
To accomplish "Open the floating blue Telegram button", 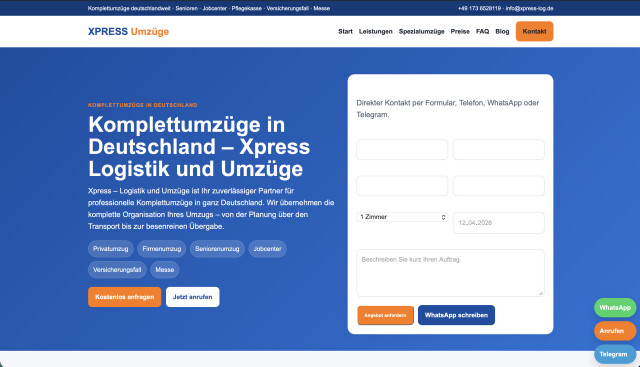I will tap(615, 354).
